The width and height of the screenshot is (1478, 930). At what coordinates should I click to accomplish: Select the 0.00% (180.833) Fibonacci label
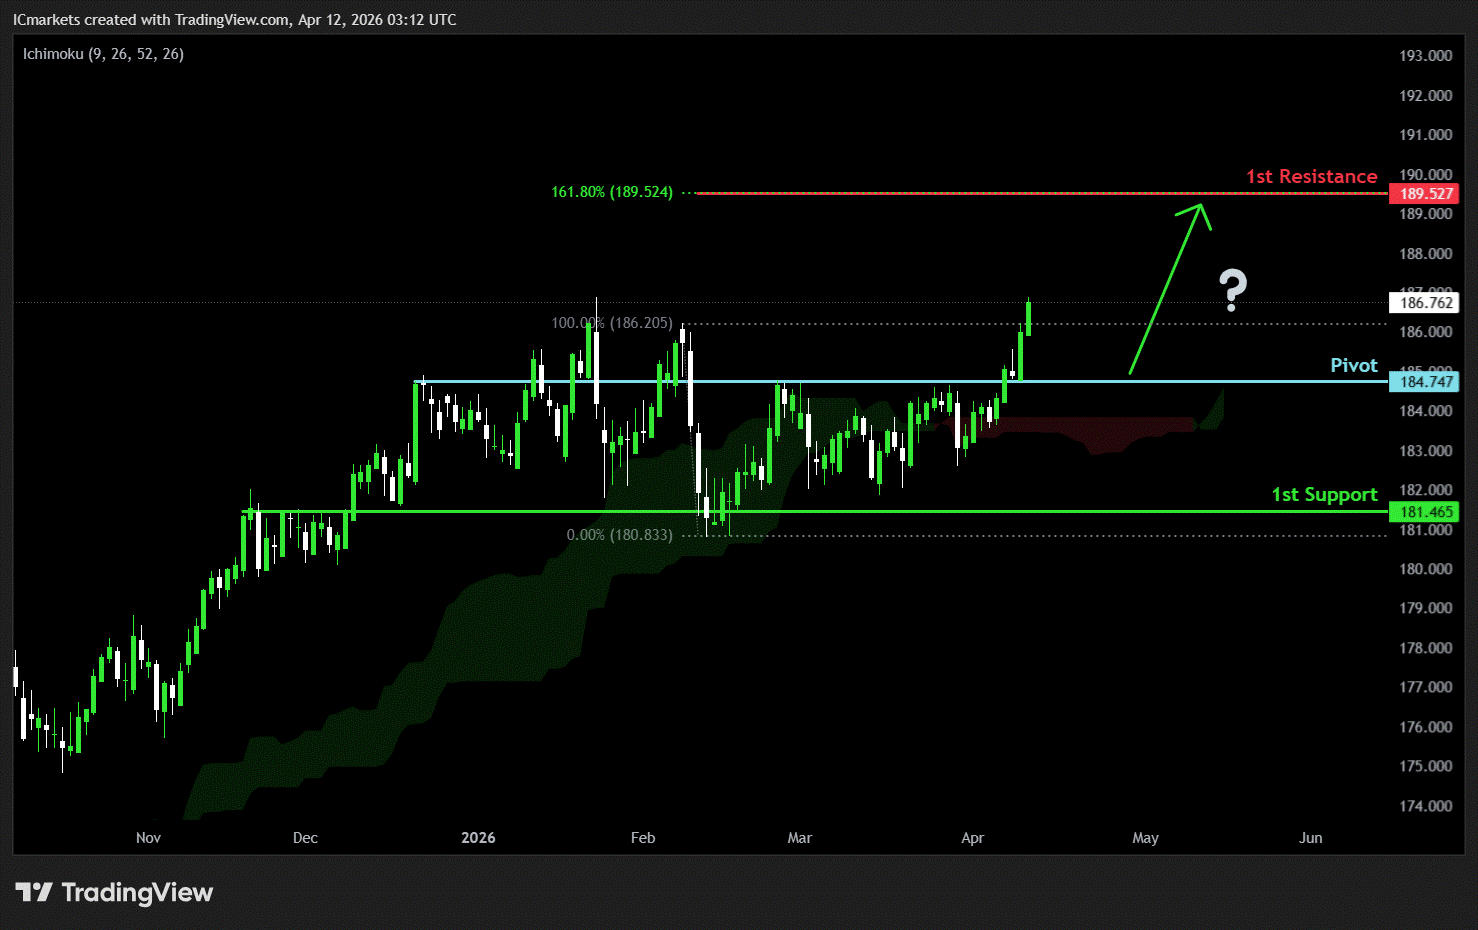(619, 535)
